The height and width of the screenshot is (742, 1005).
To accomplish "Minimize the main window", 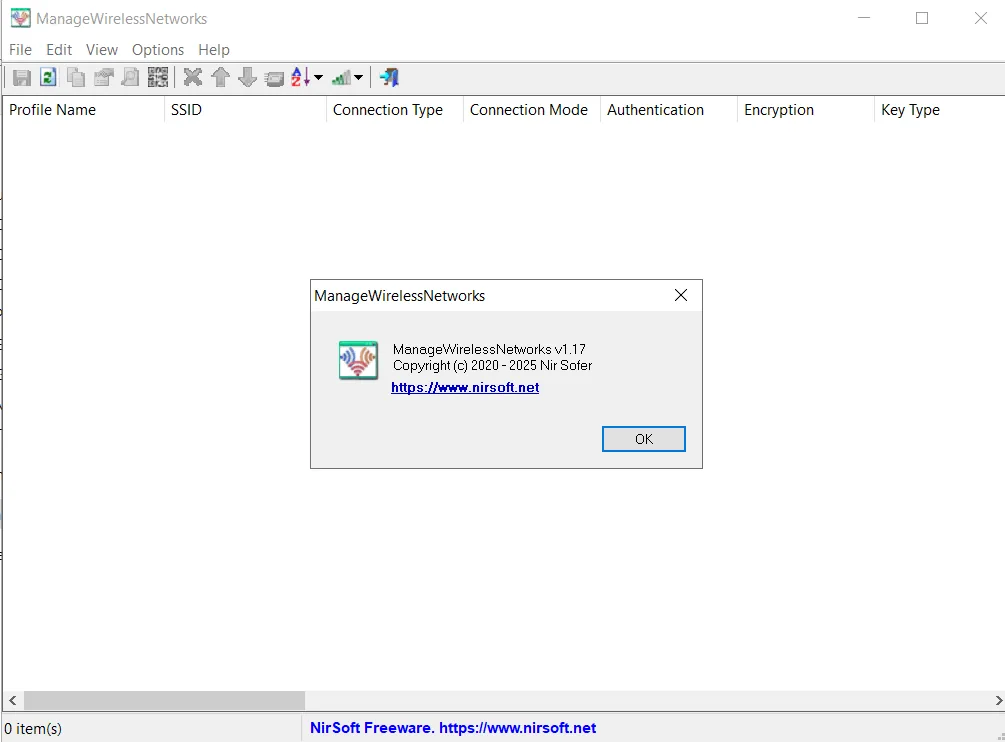I will [x=864, y=18].
